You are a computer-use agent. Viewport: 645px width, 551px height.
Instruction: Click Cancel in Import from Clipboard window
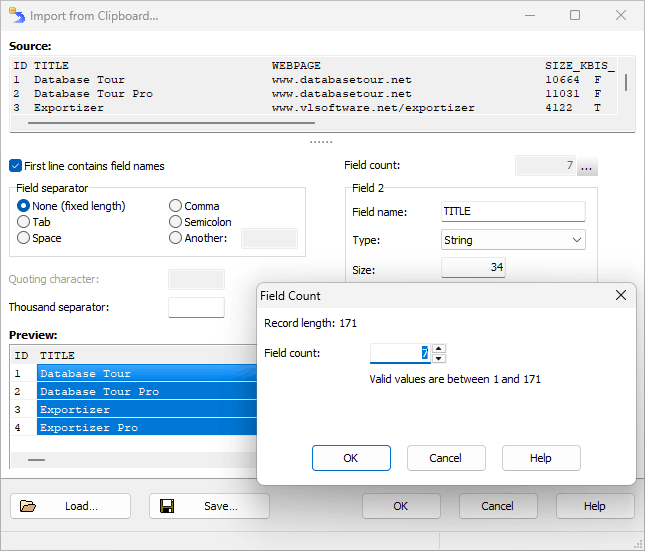click(498, 506)
